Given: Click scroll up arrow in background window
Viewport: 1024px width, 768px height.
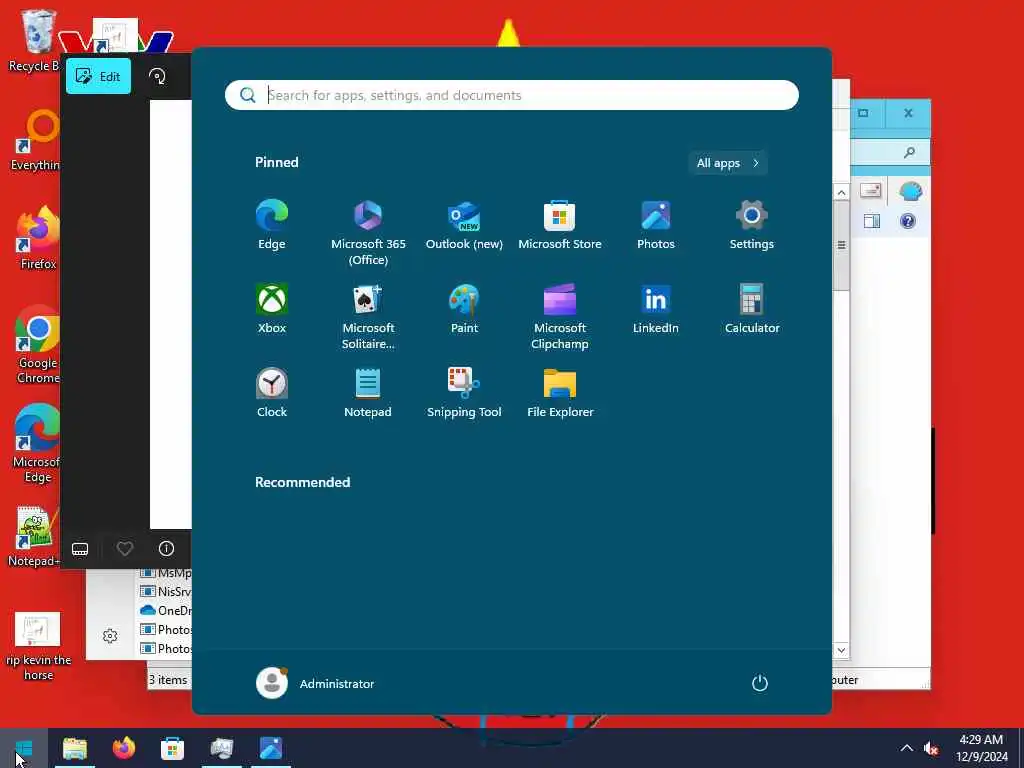Looking at the screenshot, I should [841, 193].
